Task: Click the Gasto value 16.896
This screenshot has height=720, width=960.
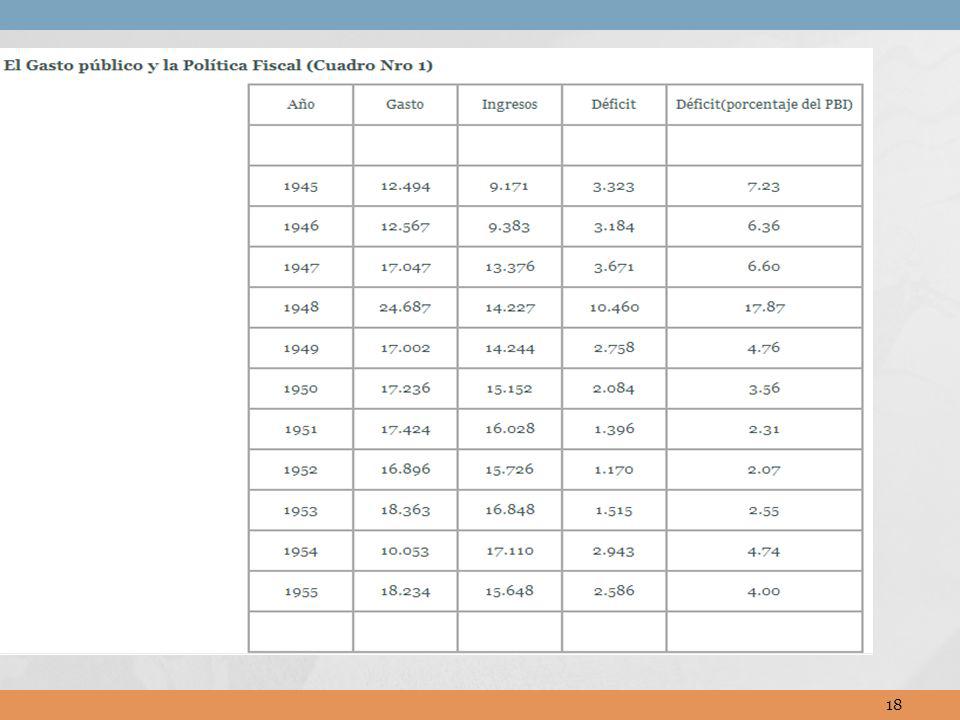Action: [x=405, y=469]
